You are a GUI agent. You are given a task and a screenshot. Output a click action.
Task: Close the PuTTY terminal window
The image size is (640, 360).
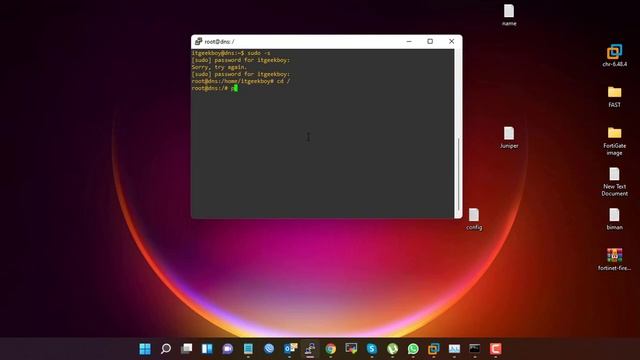coord(451,41)
